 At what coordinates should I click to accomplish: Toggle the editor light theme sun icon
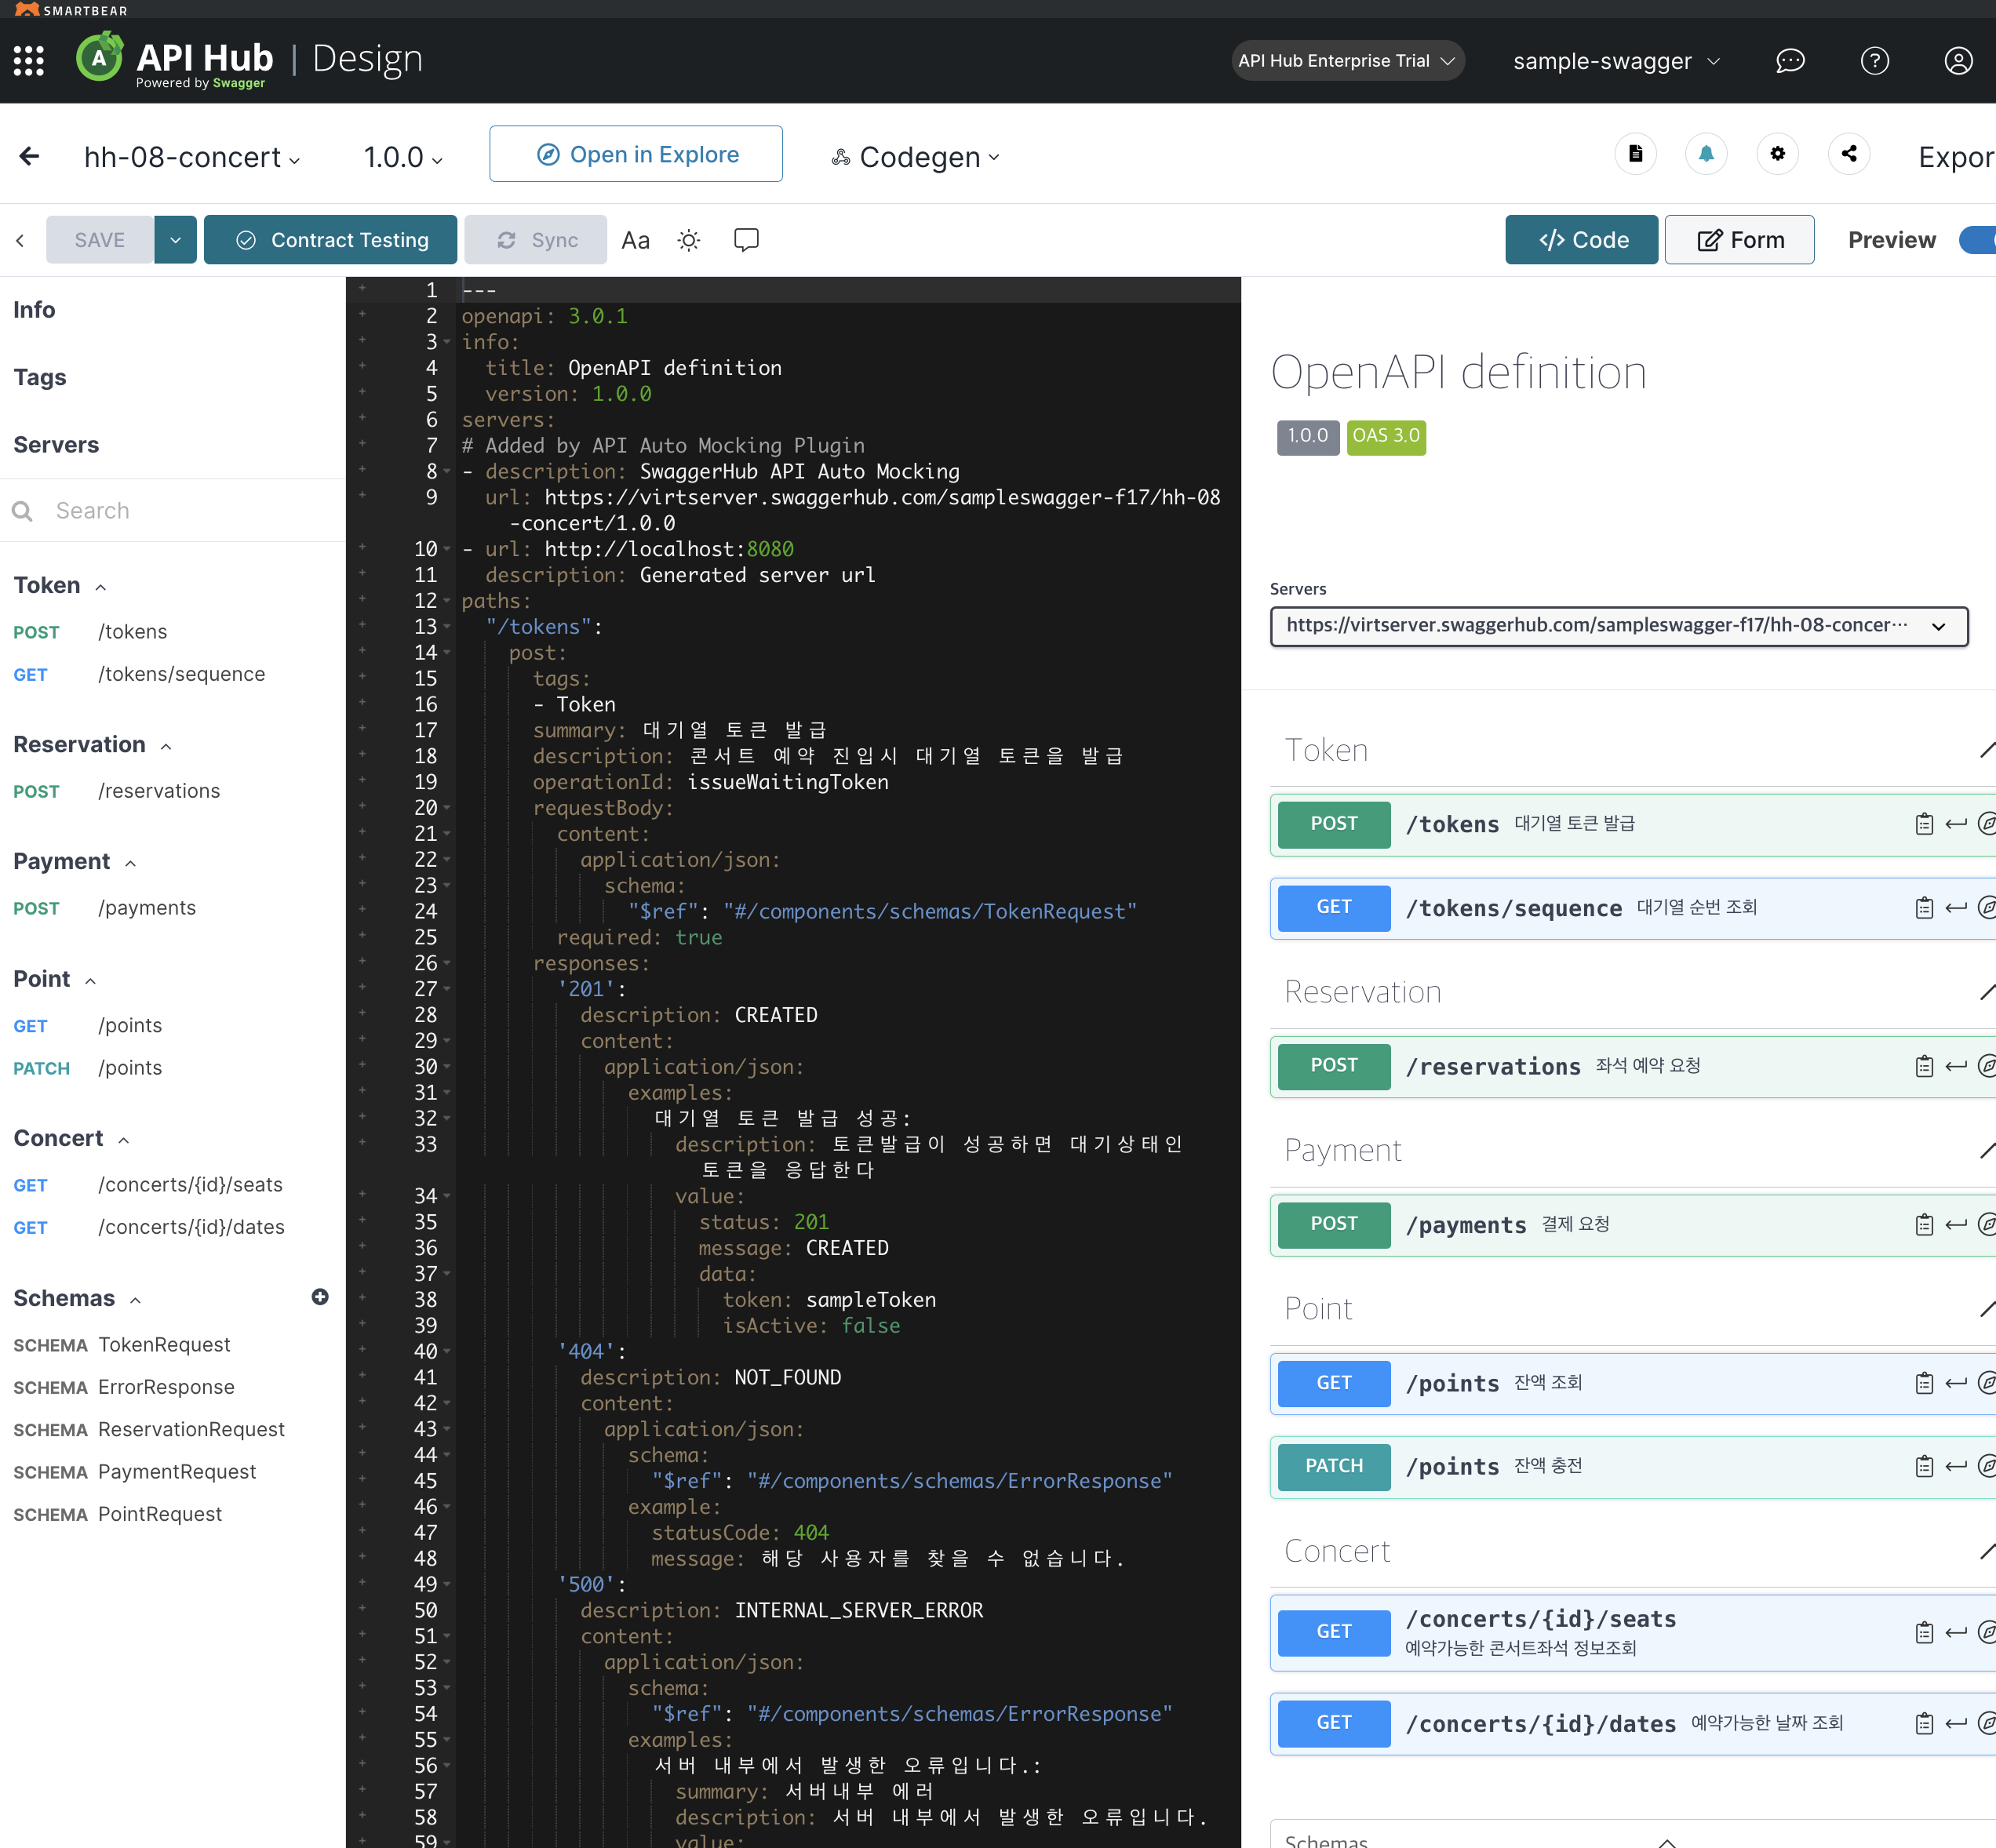689,240
